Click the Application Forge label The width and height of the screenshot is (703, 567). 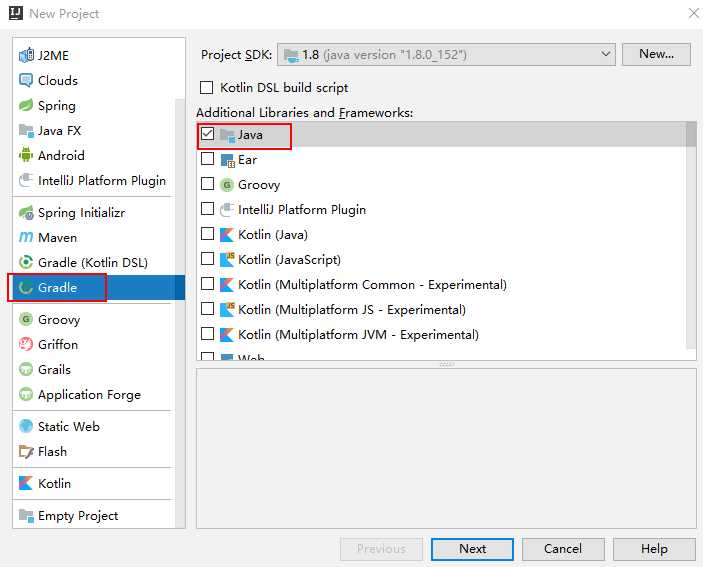[89, 394]
